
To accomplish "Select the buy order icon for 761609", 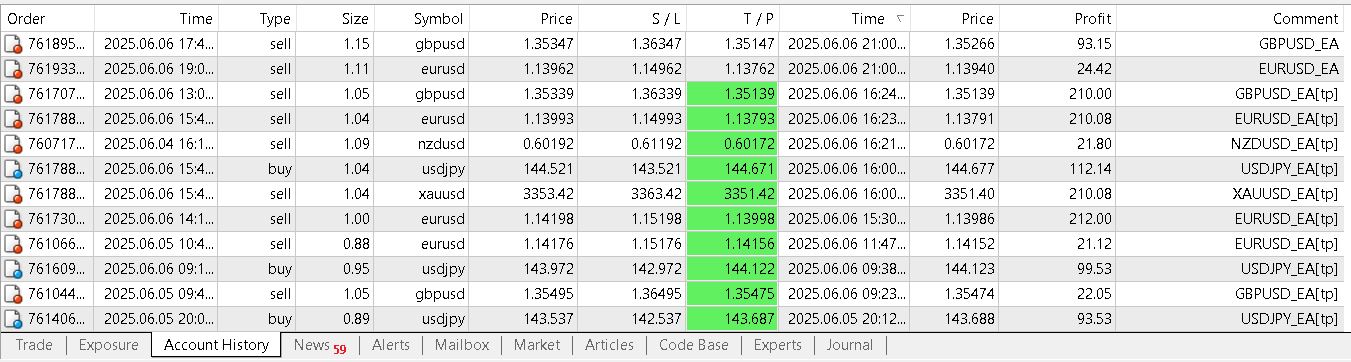I will [13, 269].
